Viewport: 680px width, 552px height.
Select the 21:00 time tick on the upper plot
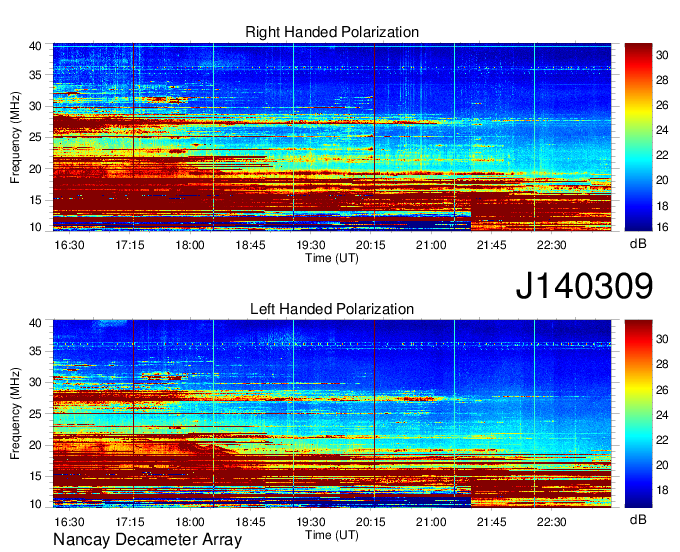coord(431,245)
